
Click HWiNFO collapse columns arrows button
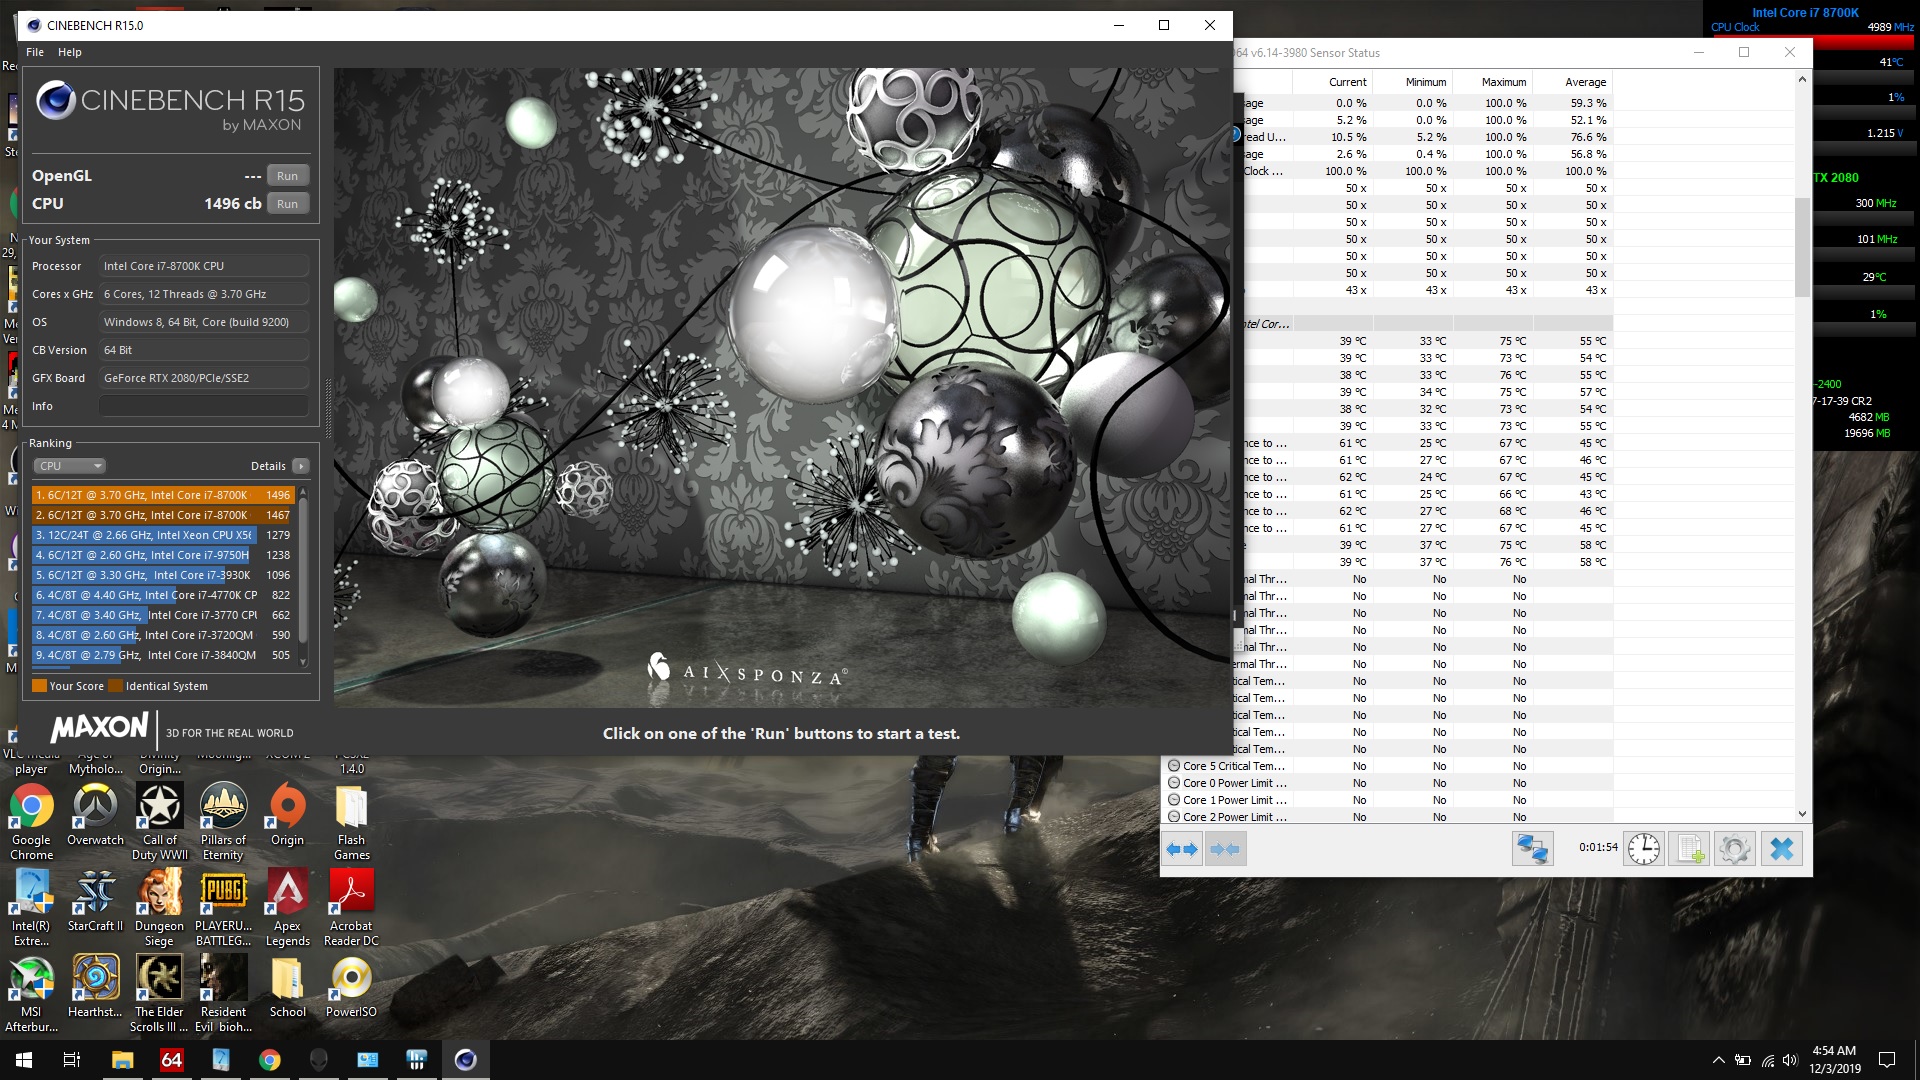point(1225,849)
